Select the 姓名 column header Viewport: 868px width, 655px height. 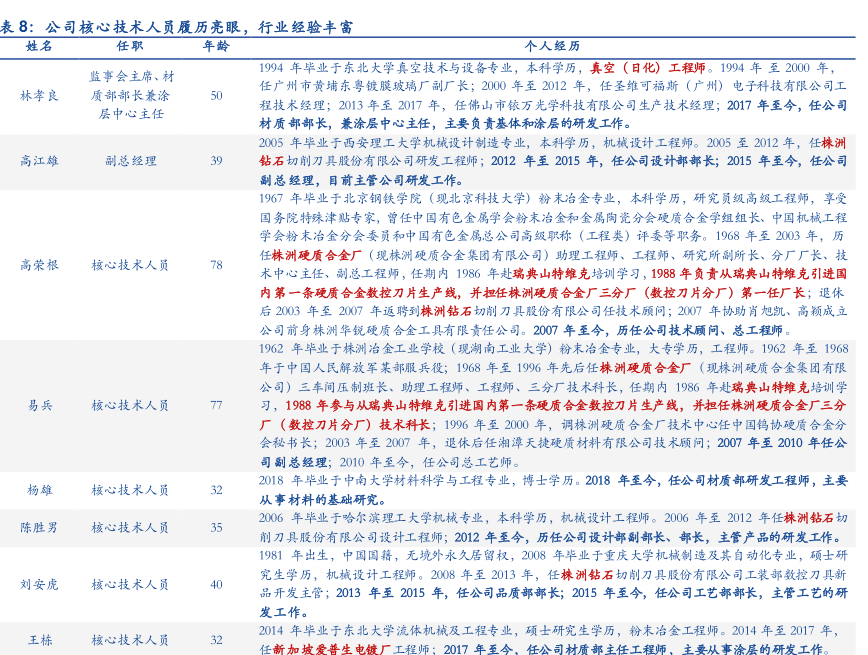(40, 46)
